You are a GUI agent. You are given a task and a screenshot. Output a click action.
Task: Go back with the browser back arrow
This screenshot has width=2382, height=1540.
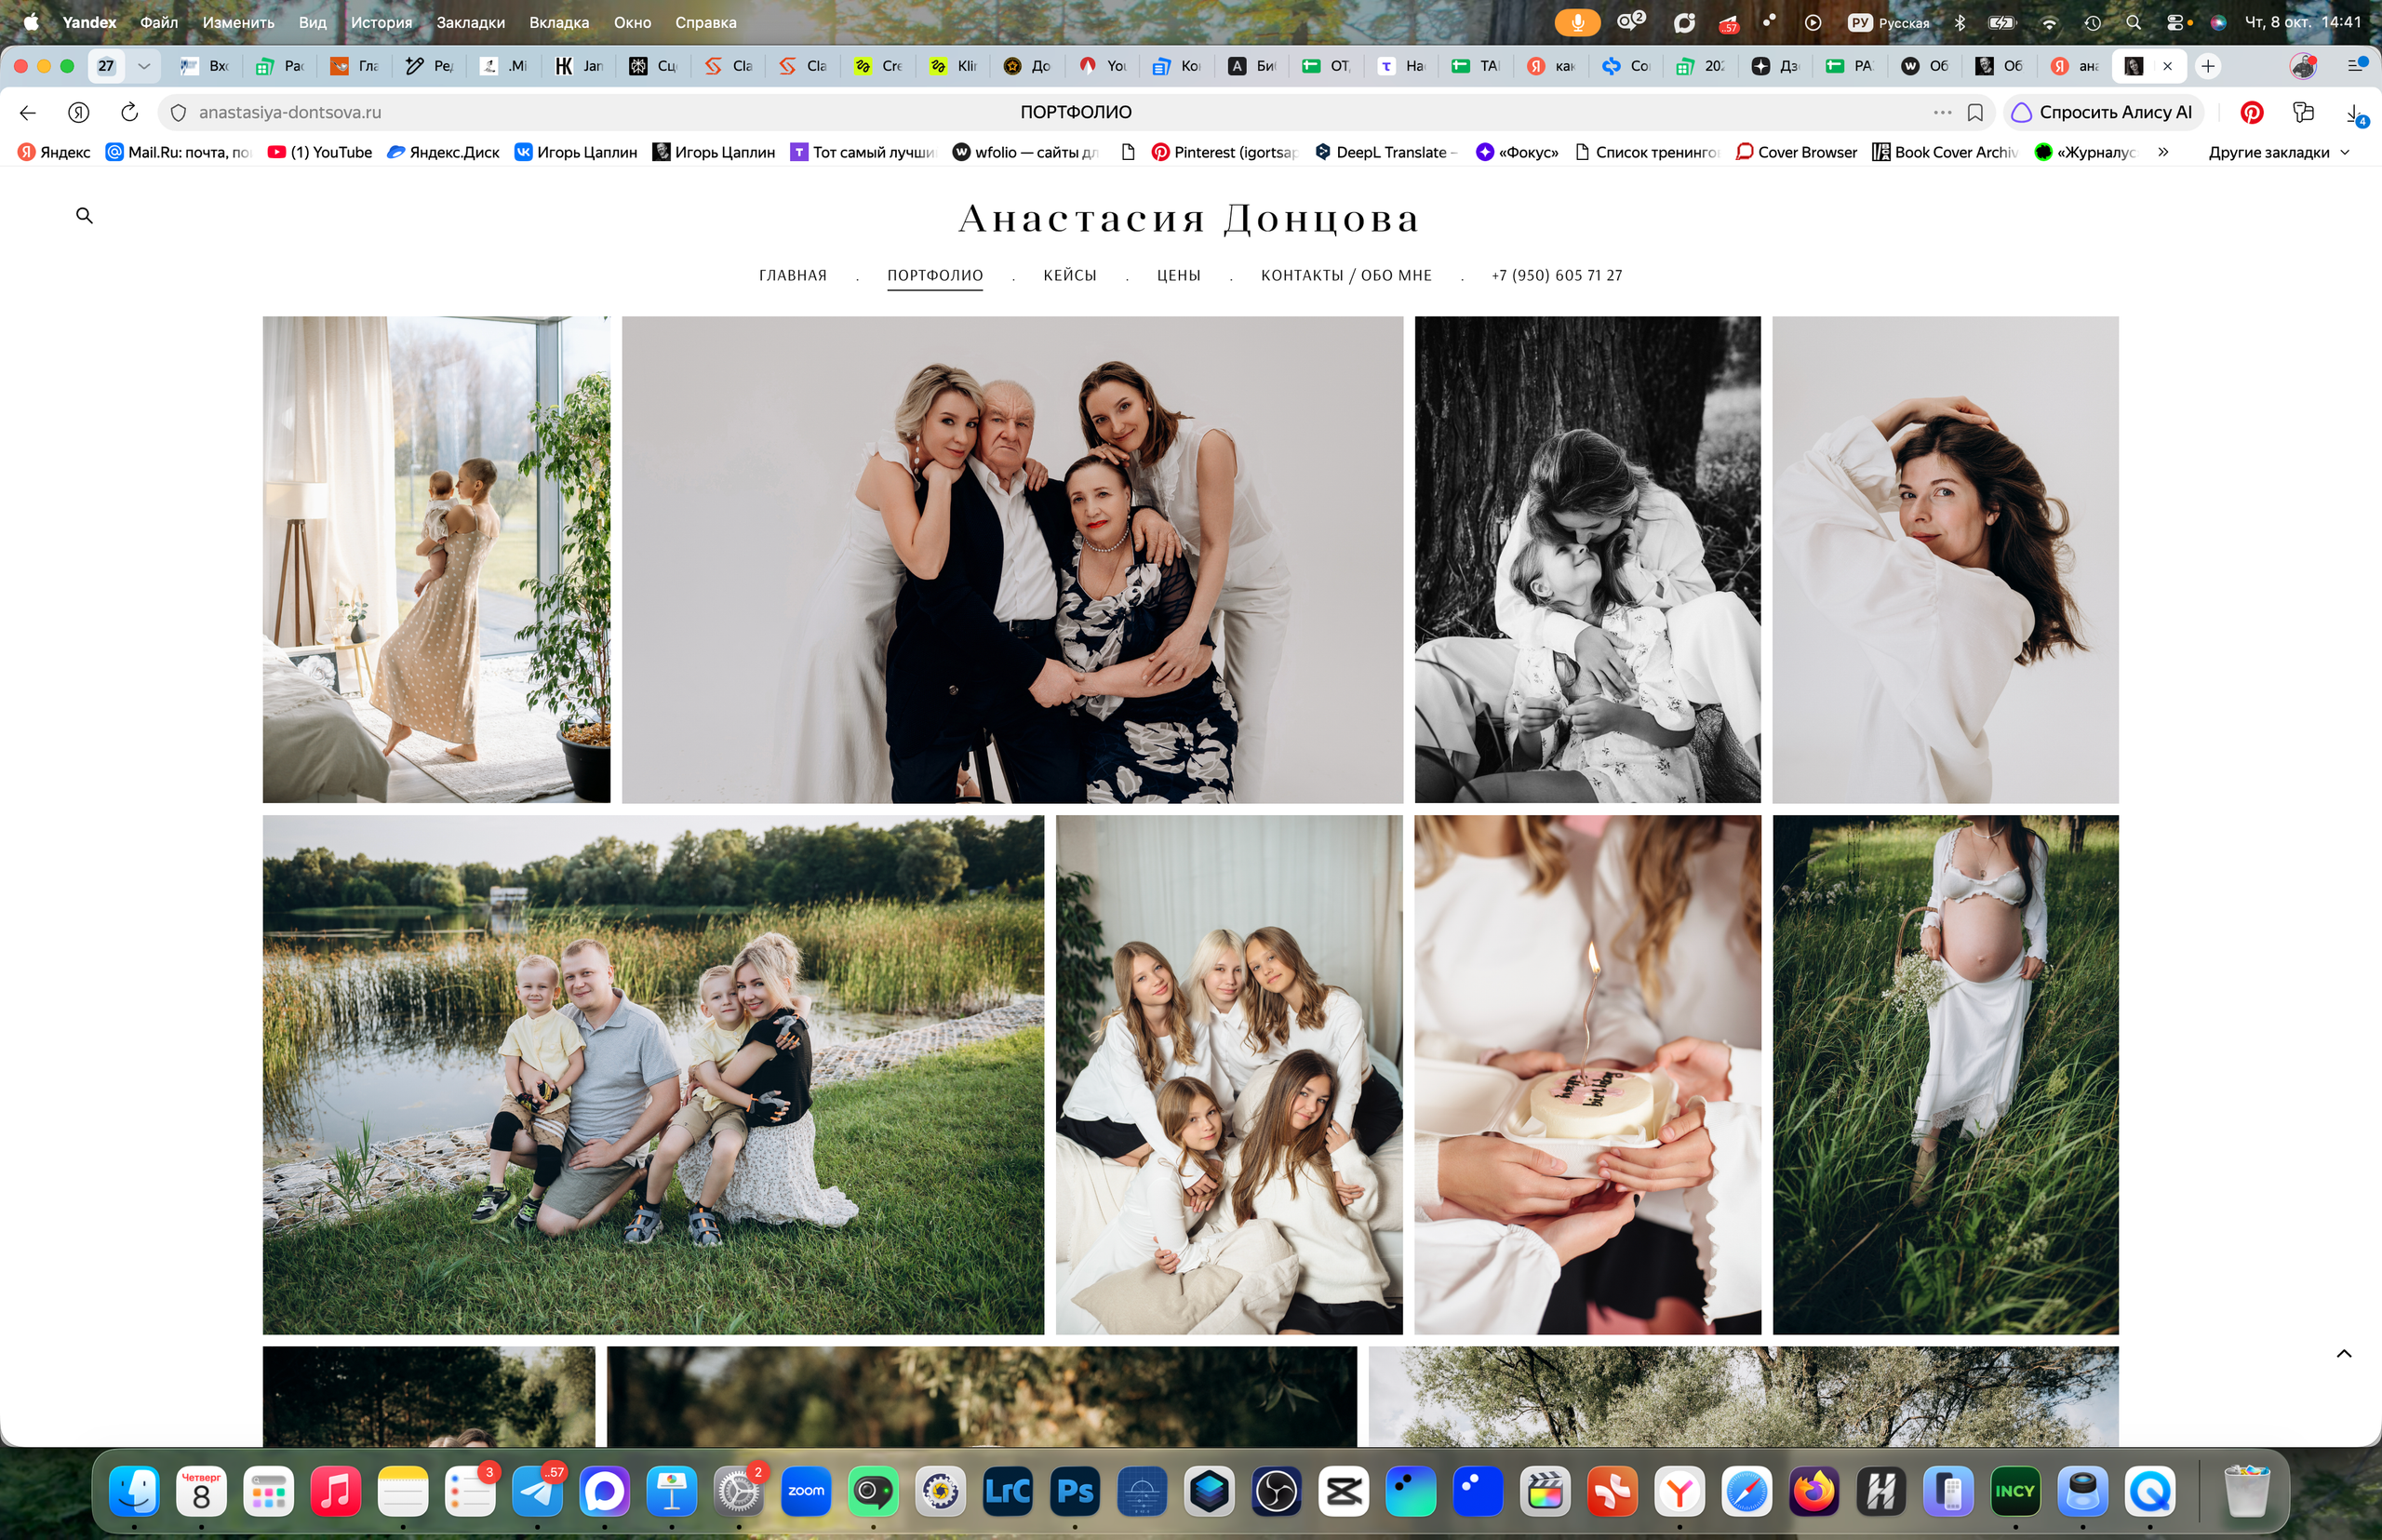28,112
